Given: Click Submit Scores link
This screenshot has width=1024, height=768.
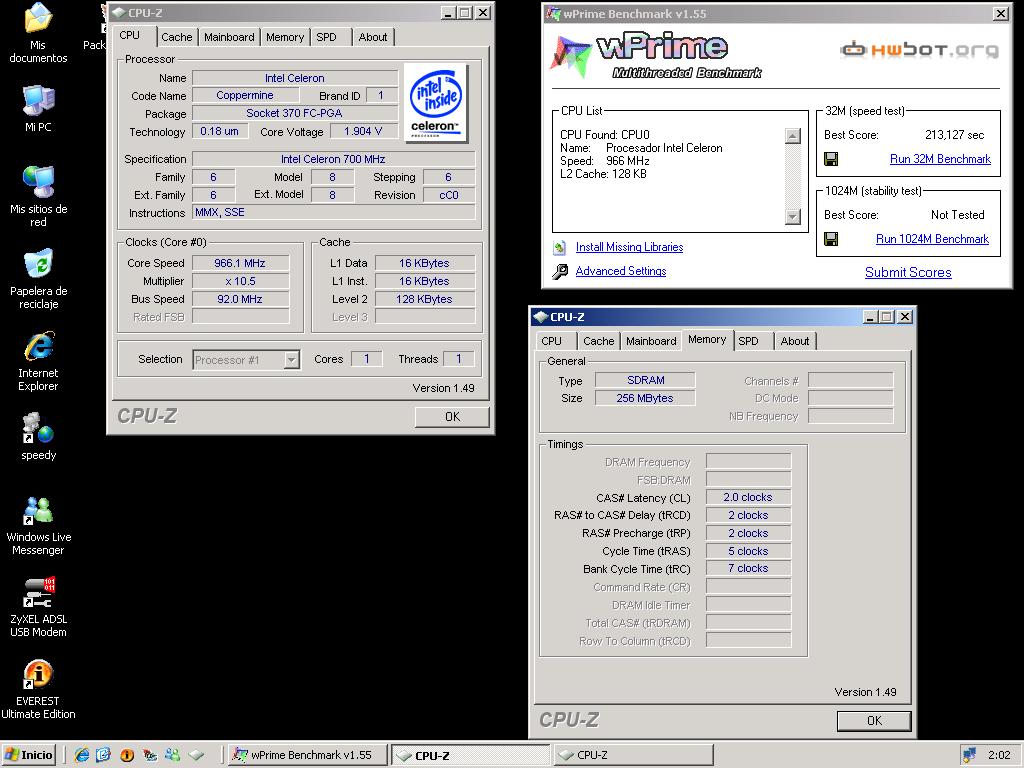Looking at the screenshot, I should [908, 272].
